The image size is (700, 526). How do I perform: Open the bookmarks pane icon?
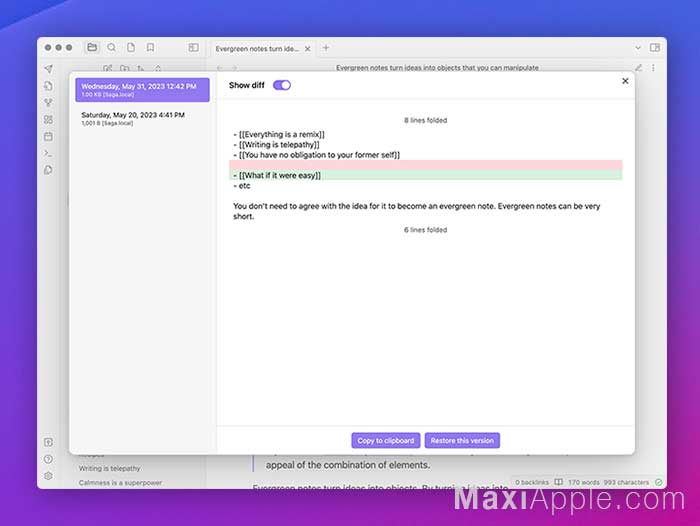click(x=150, y=47)
